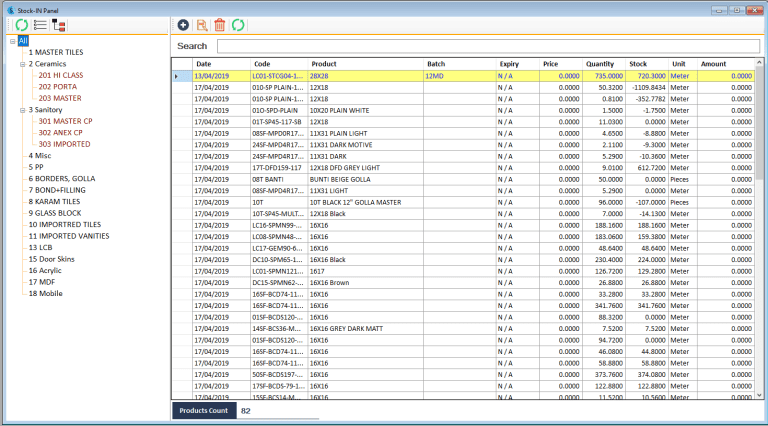Click the refresh icon above the category tree
Image resolution: width=768 pixels, height=426 pixels.
point(21,24)
